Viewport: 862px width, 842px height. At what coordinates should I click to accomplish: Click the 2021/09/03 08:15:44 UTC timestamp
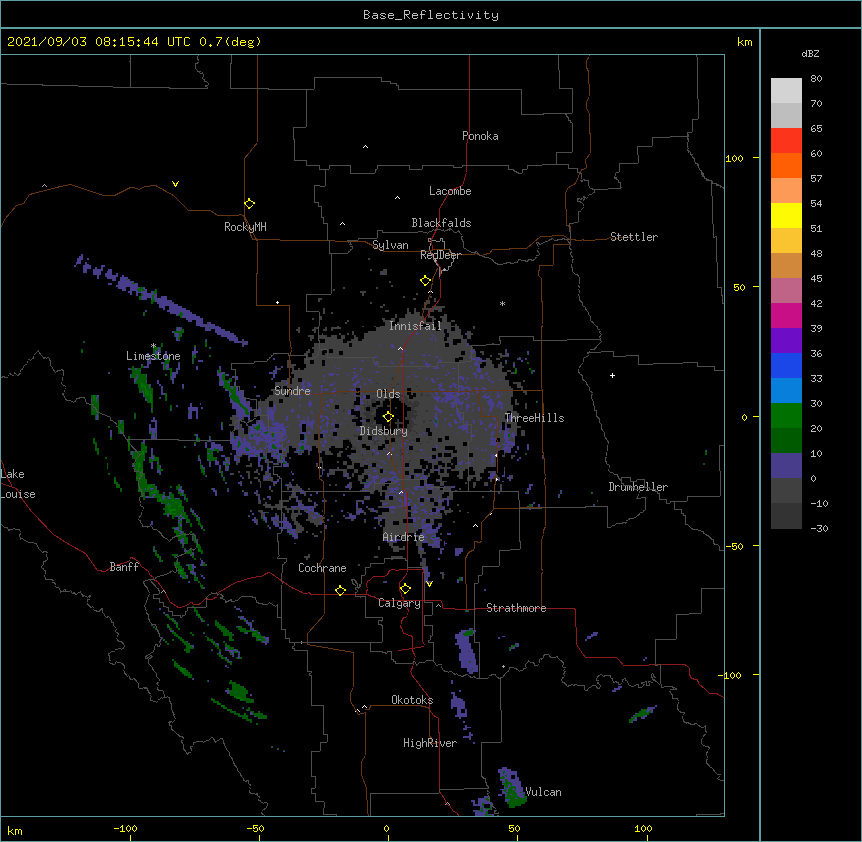coord(99,42)
